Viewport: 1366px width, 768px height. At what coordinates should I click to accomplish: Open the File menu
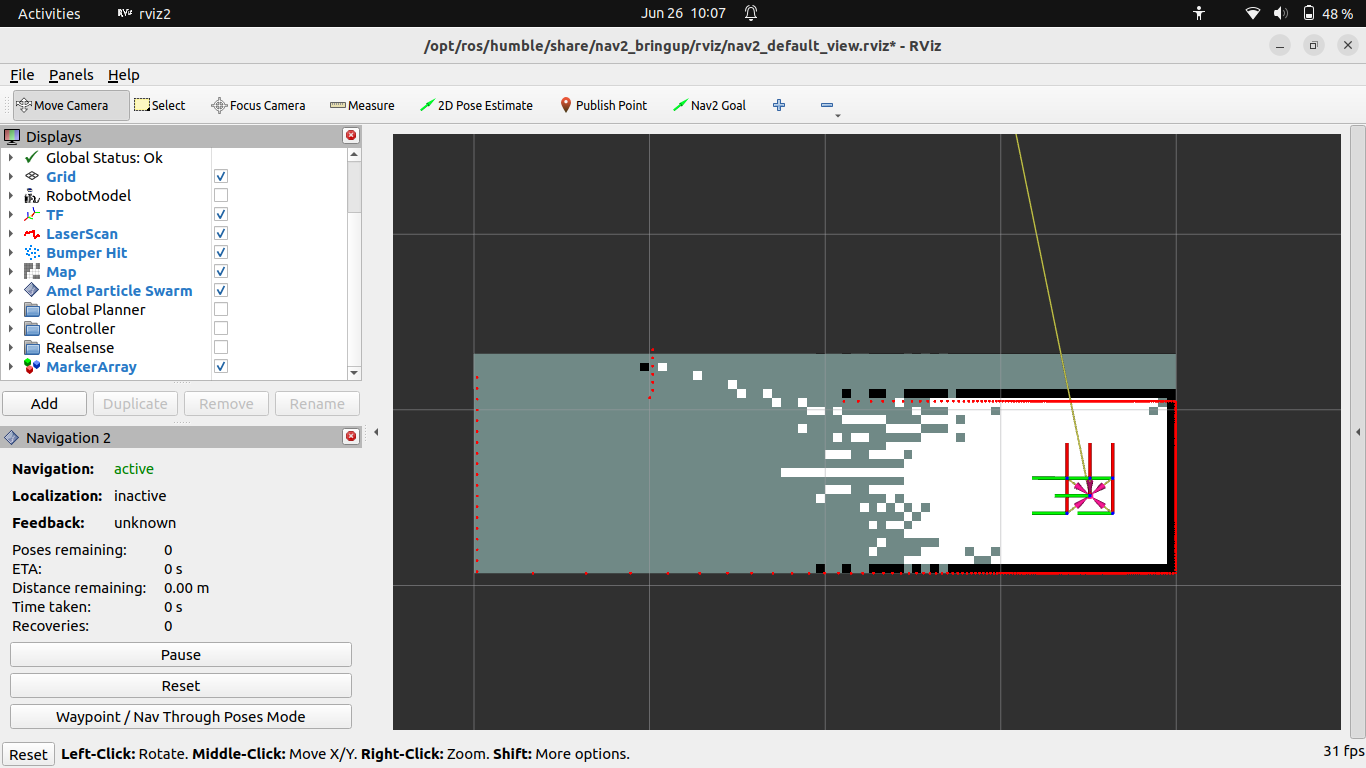point(22,75)
